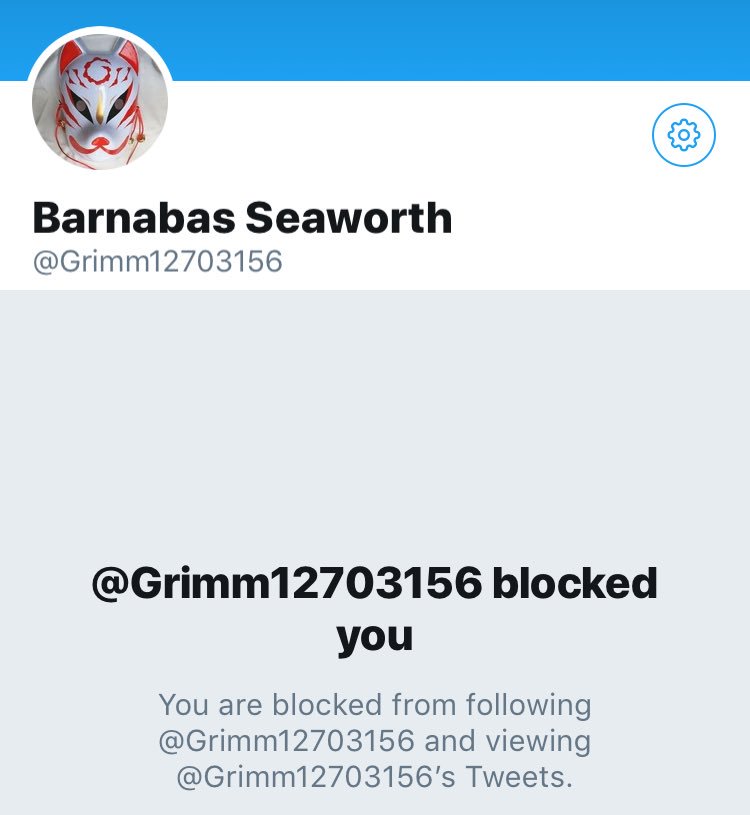
Task: Open the @Grimm12703156's mention before 'Tweets.'
Action: 317,777
